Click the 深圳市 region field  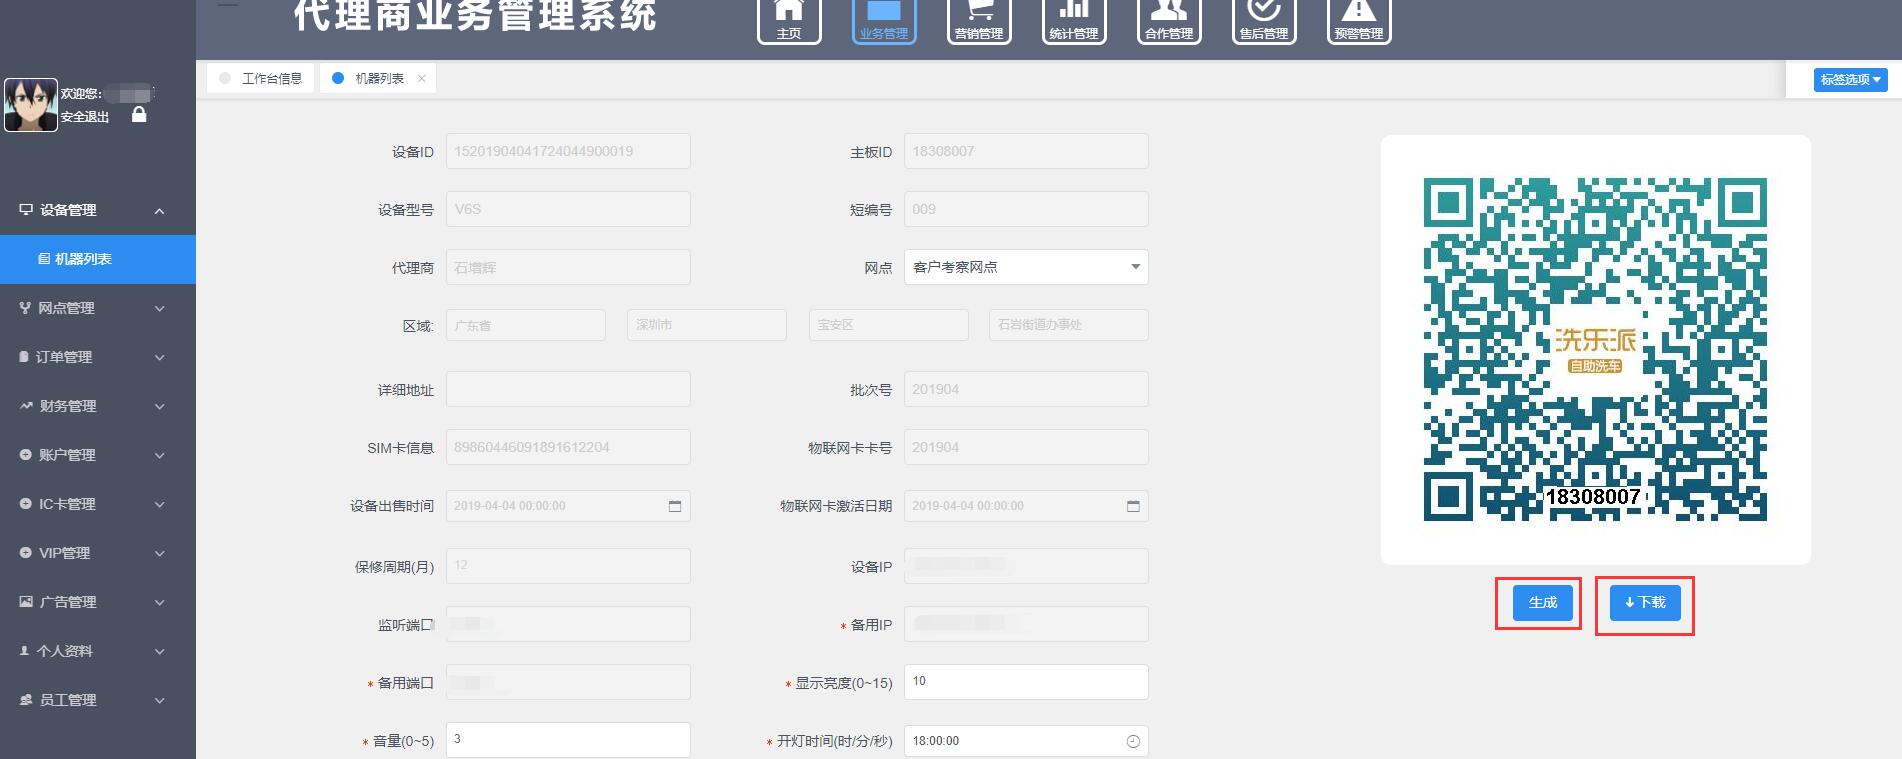point(707,325)
